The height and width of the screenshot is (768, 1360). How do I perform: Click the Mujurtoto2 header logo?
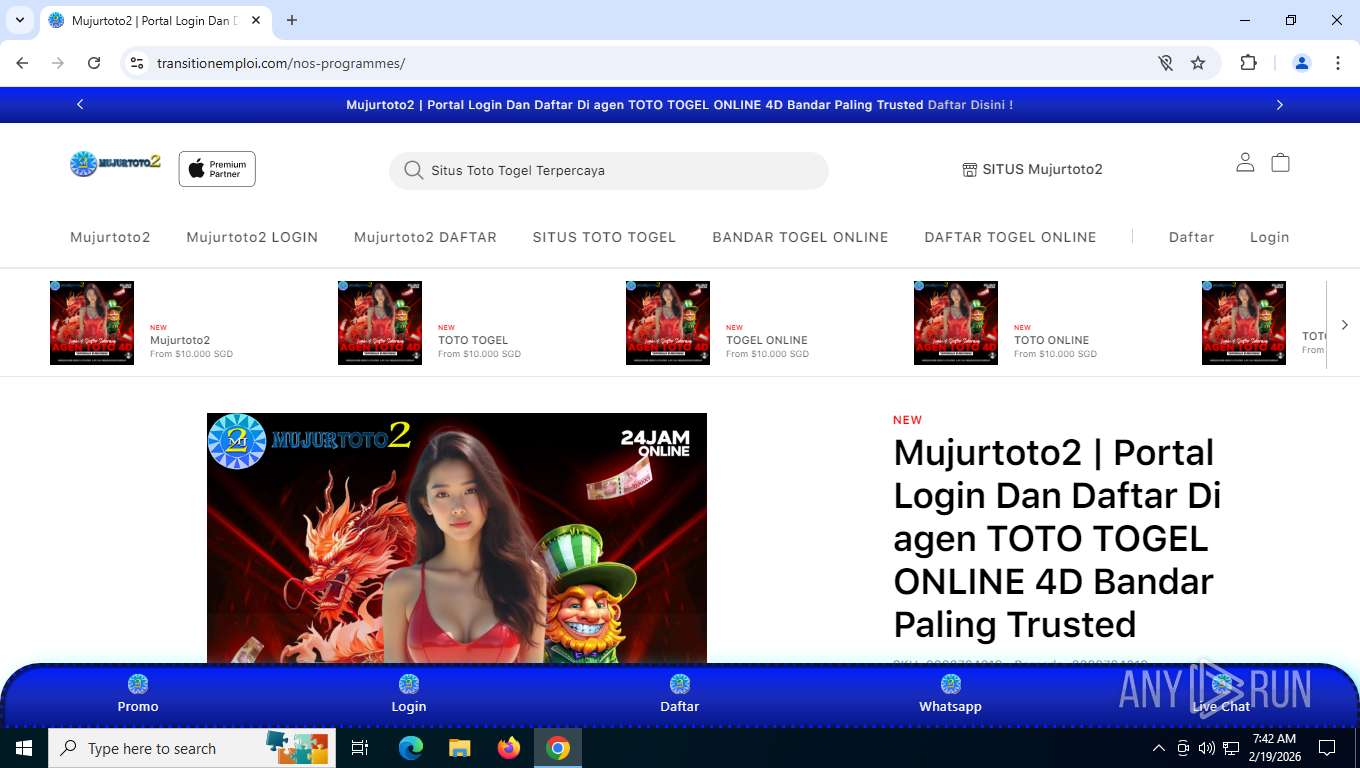(115, 163)
